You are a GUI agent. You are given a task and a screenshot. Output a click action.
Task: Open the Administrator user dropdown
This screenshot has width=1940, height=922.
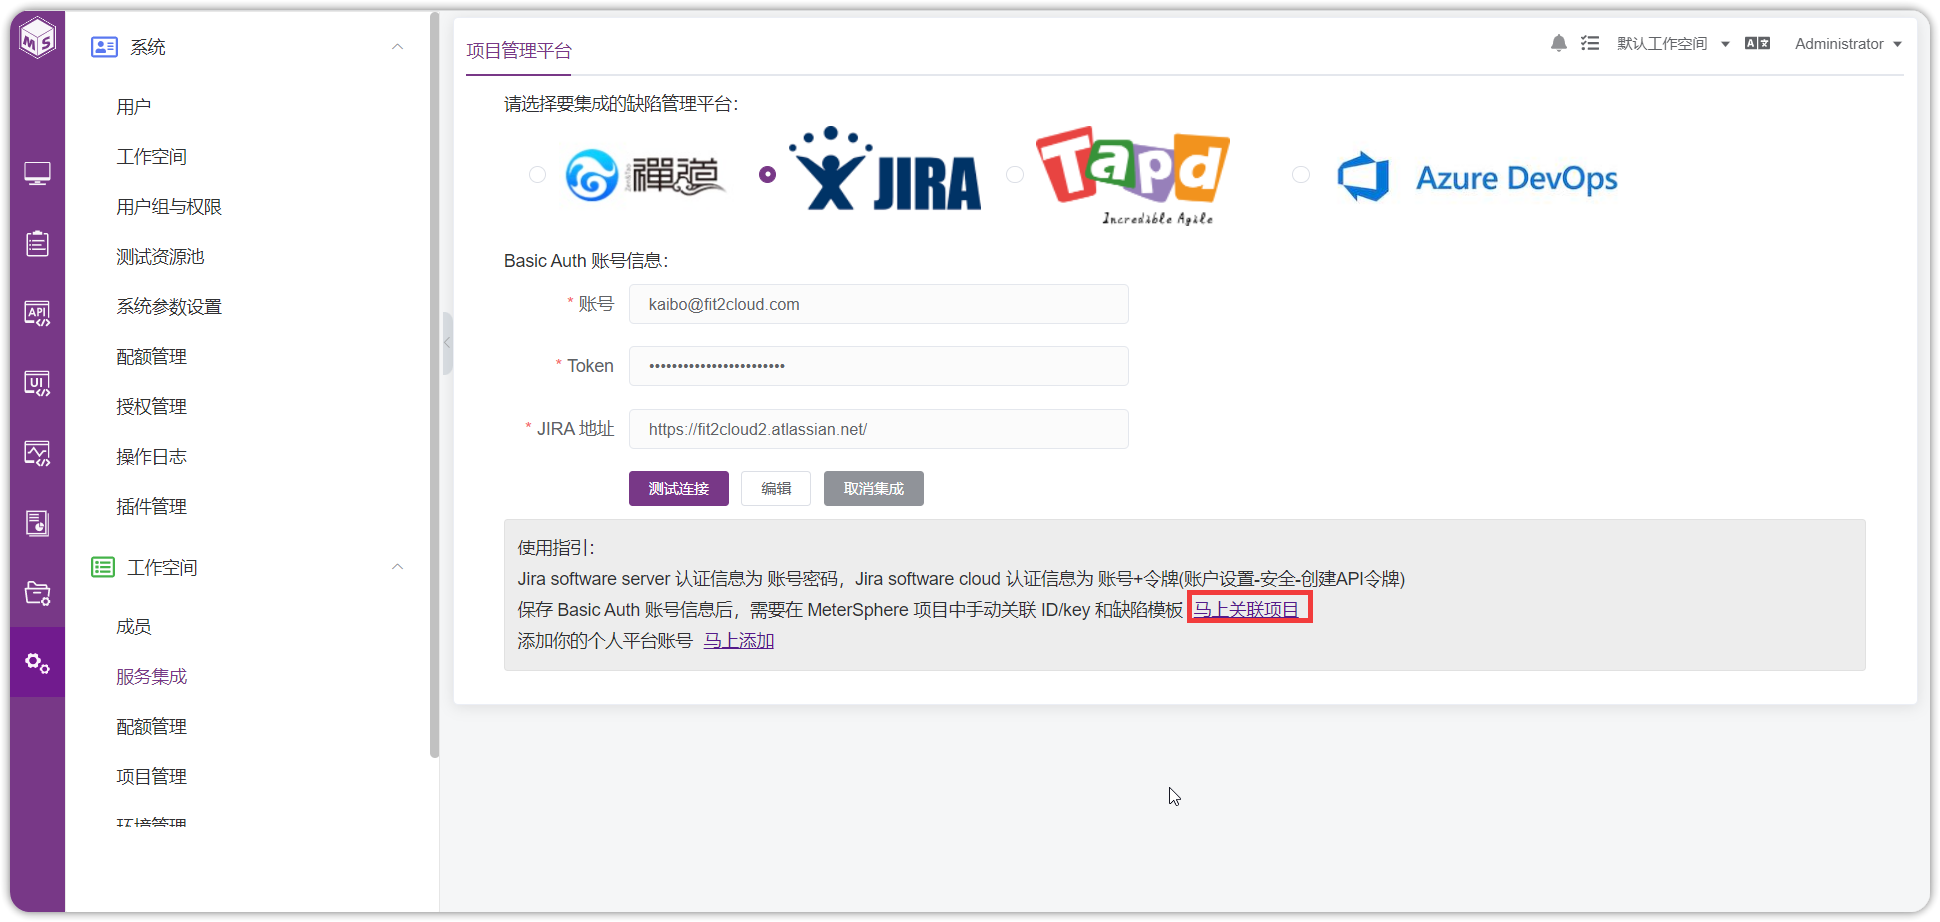pos(1848,44)
